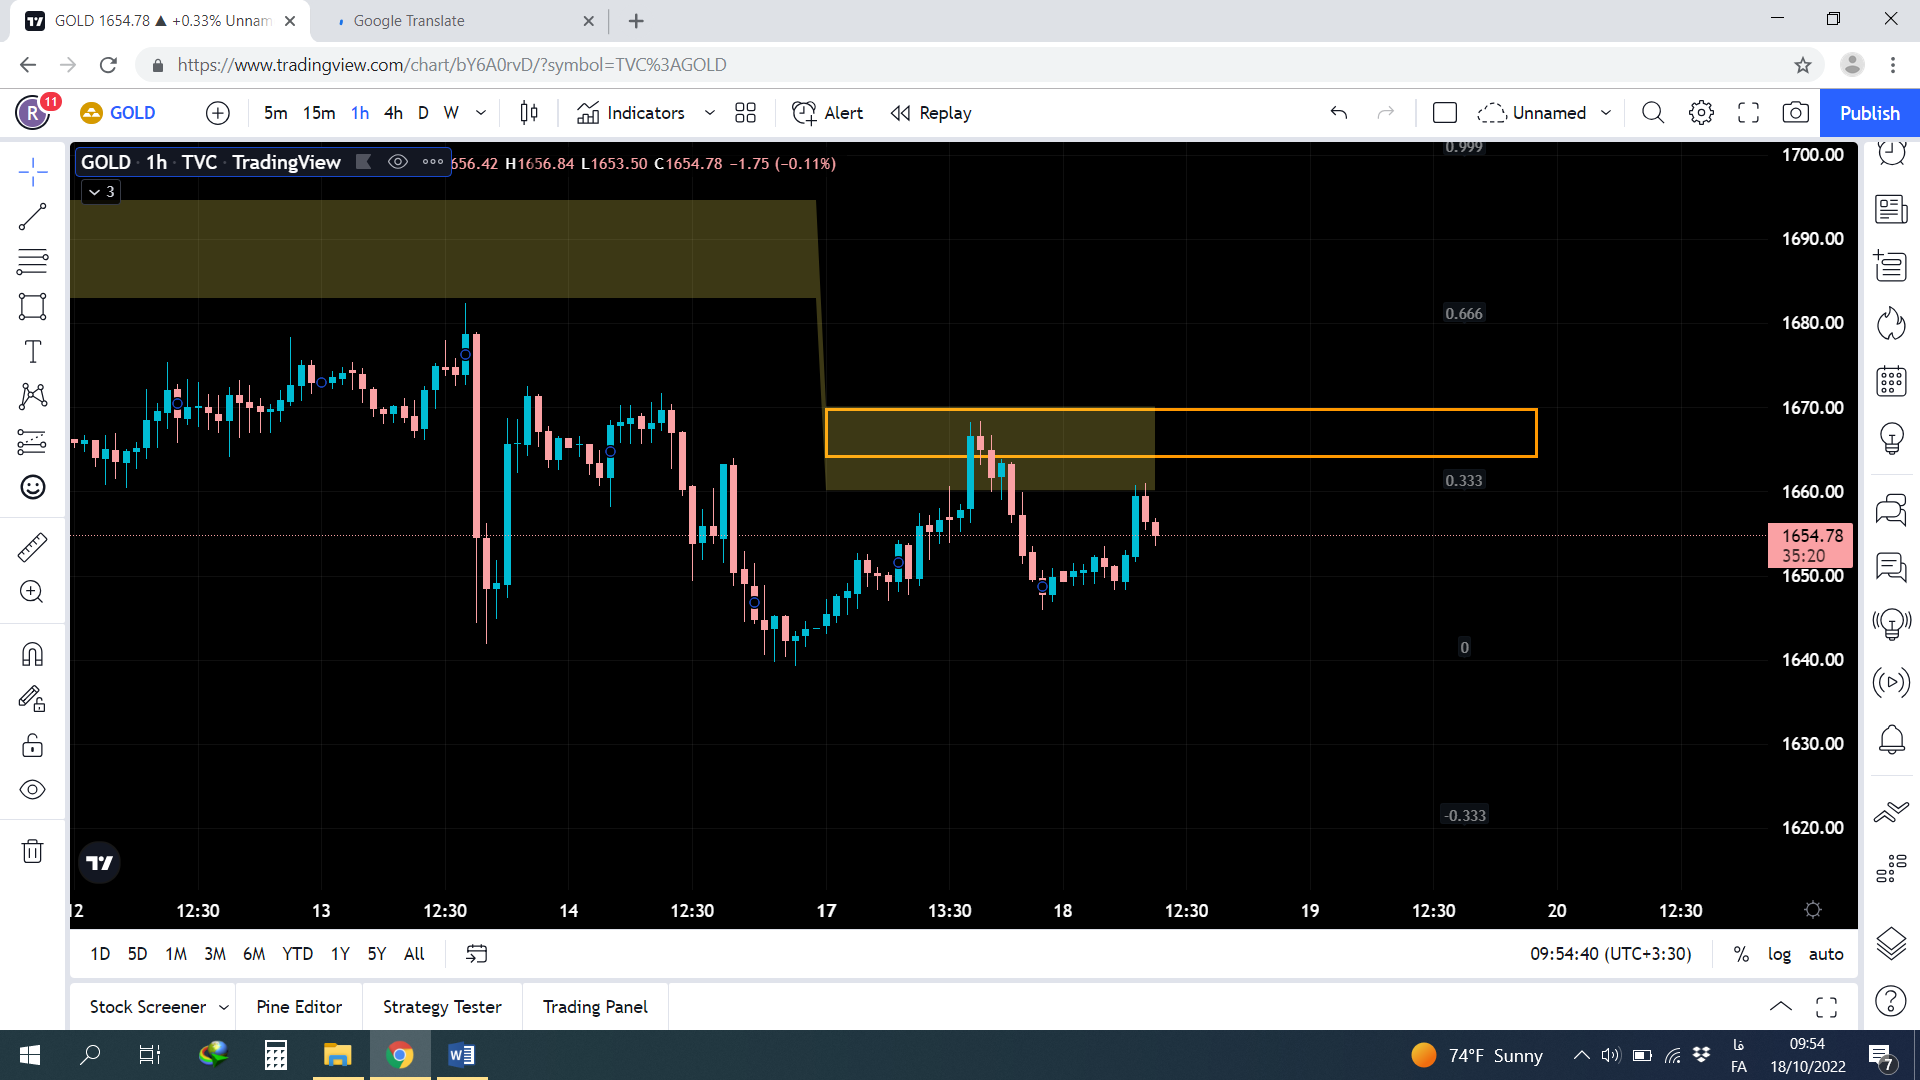The image size is (1920, 1080).
Task: Open the measure ruler tool
Action: (32, 547)
